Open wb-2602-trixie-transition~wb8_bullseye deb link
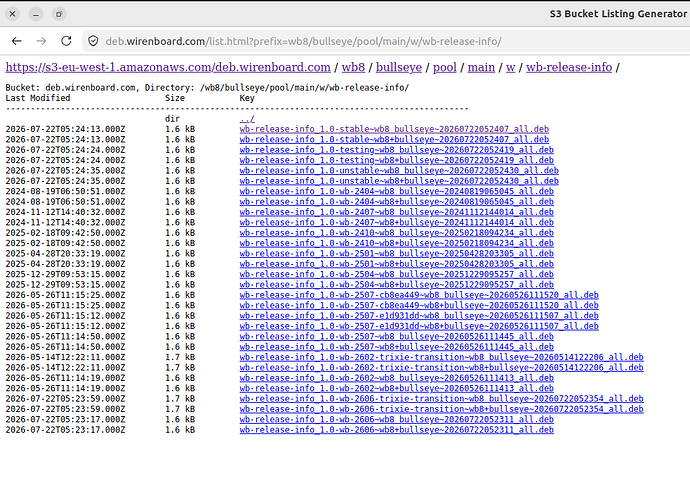Screen dimensions: 690x478 [441, 357]
